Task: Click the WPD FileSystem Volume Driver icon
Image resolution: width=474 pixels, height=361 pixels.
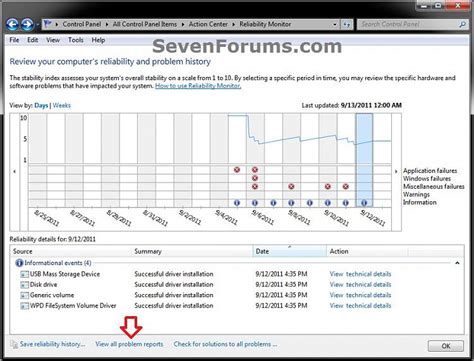Action: point(24,306)
